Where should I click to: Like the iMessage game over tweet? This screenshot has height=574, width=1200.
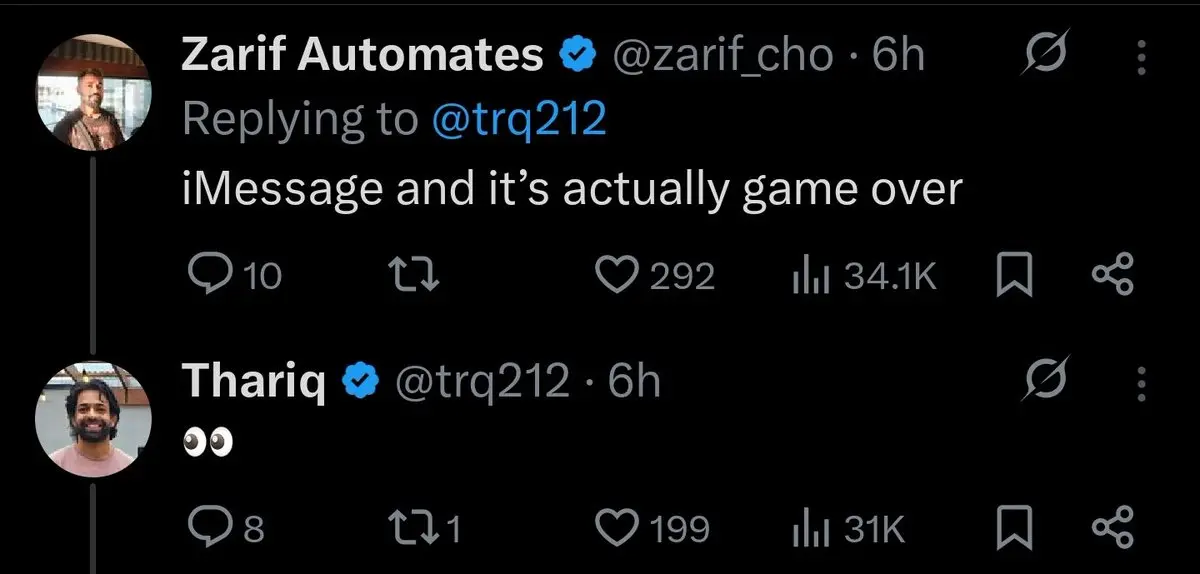(619, 275)
